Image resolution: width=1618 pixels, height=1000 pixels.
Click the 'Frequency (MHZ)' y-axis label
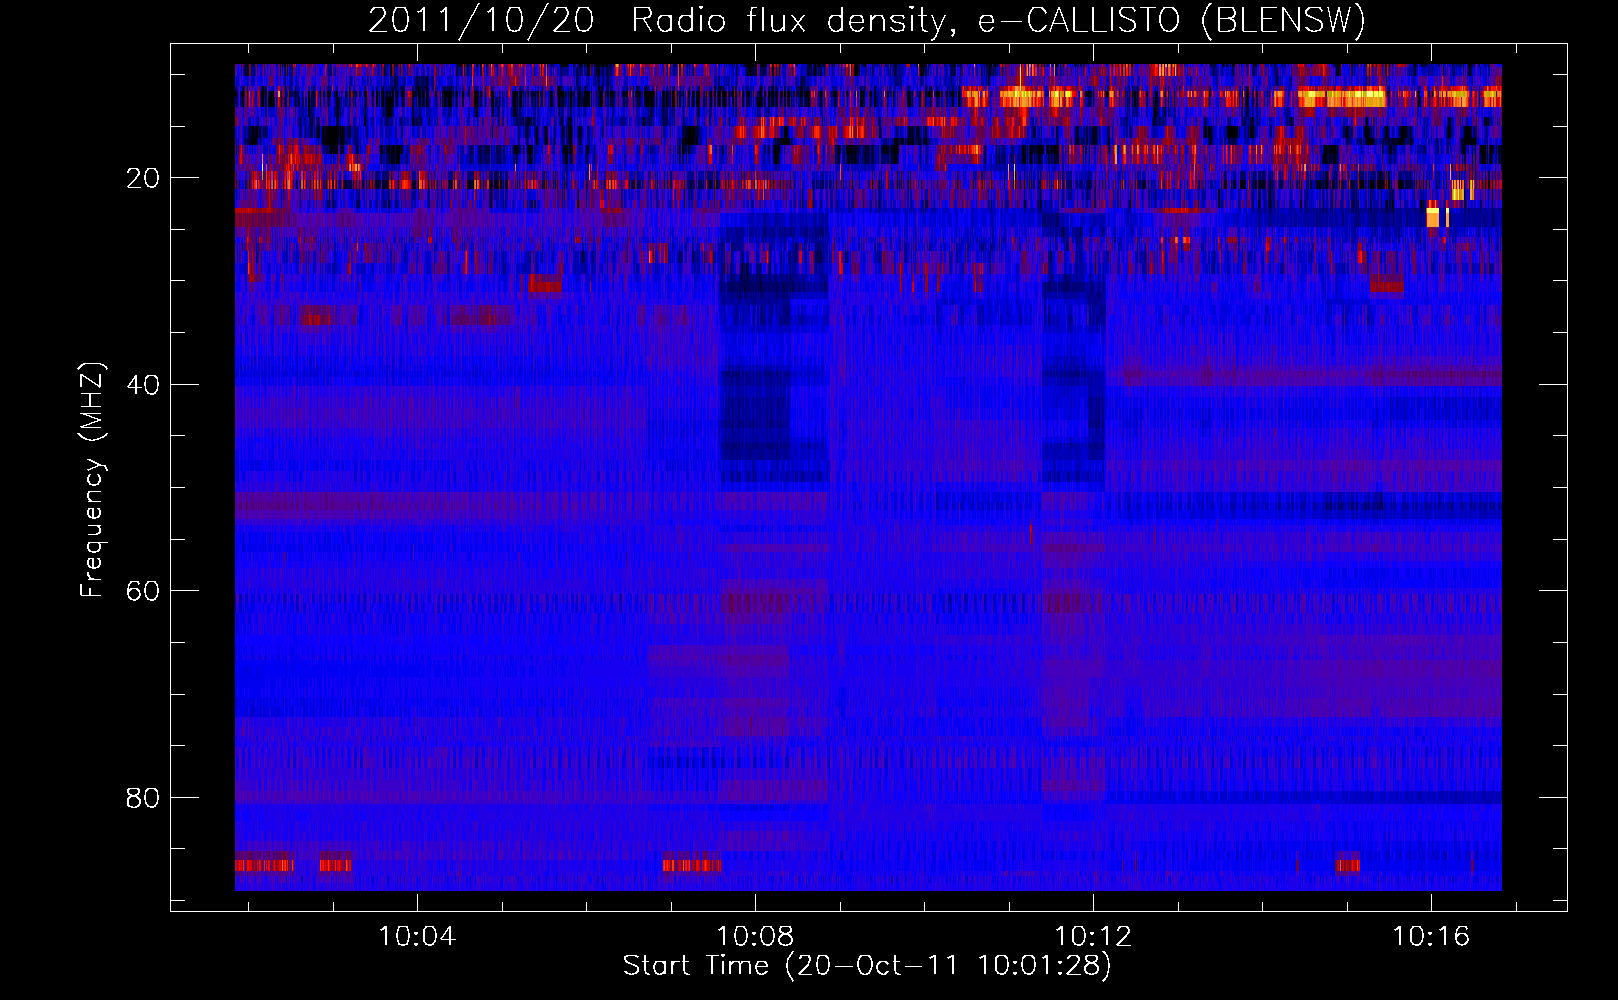pos(91,479)
